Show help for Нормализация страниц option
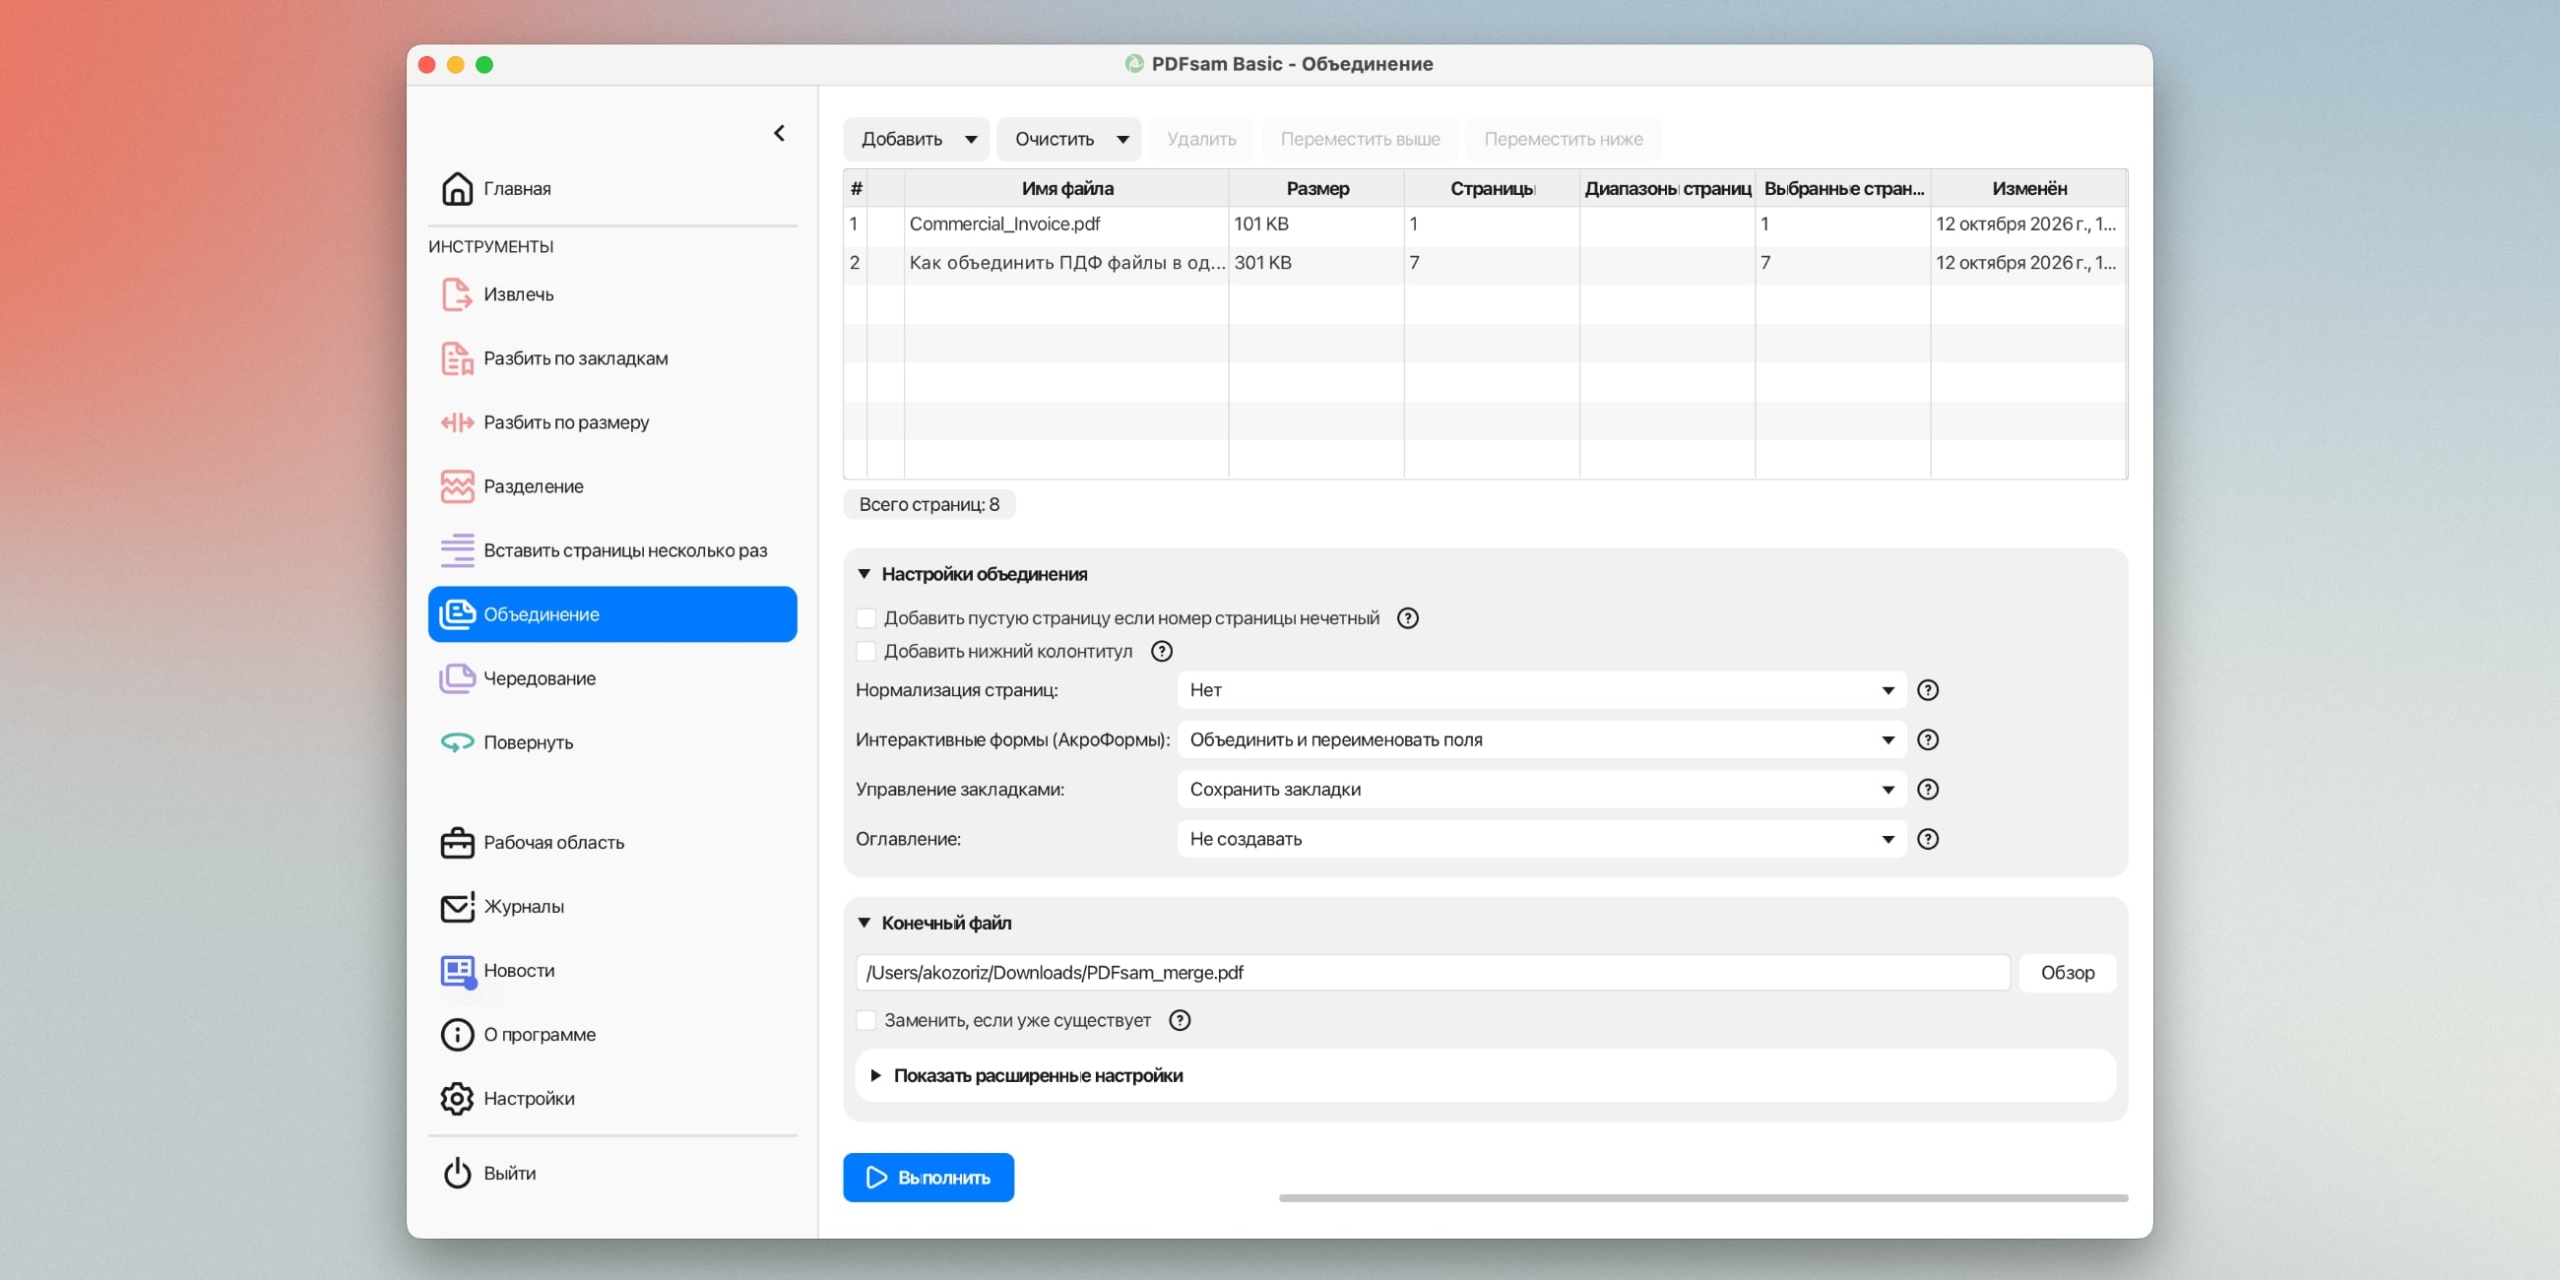 click(1928, 690)
